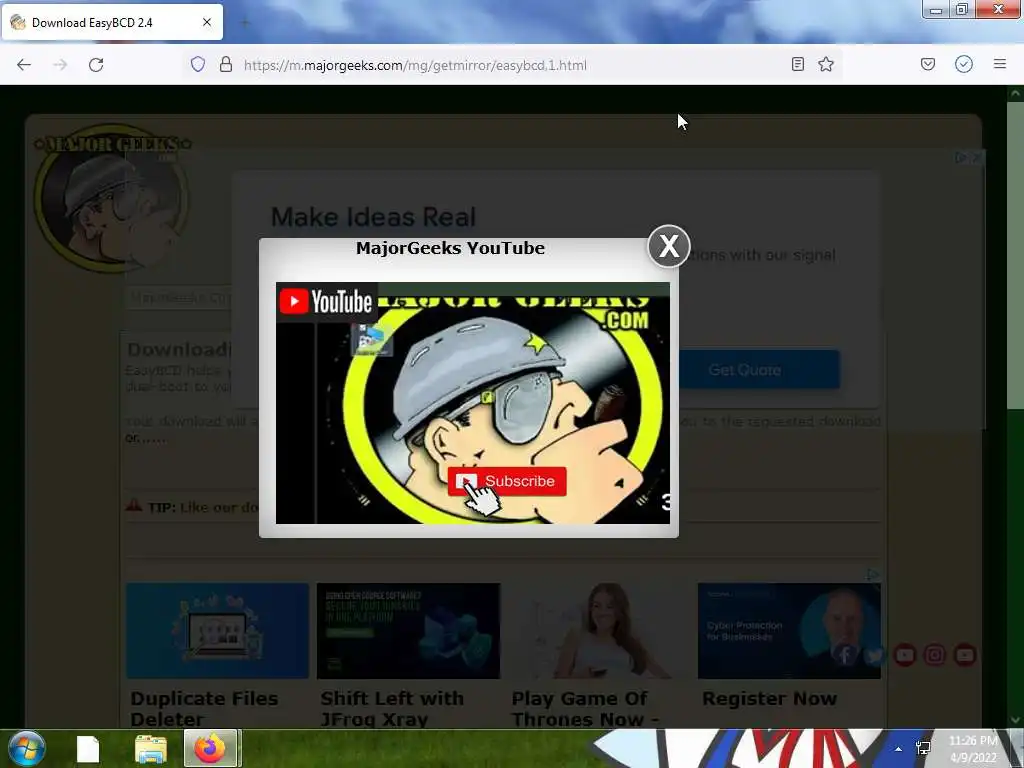Viewport: 1024px width, 768px height.
Task: Click the Instagram social icon
Action: (x=935, y=654)
